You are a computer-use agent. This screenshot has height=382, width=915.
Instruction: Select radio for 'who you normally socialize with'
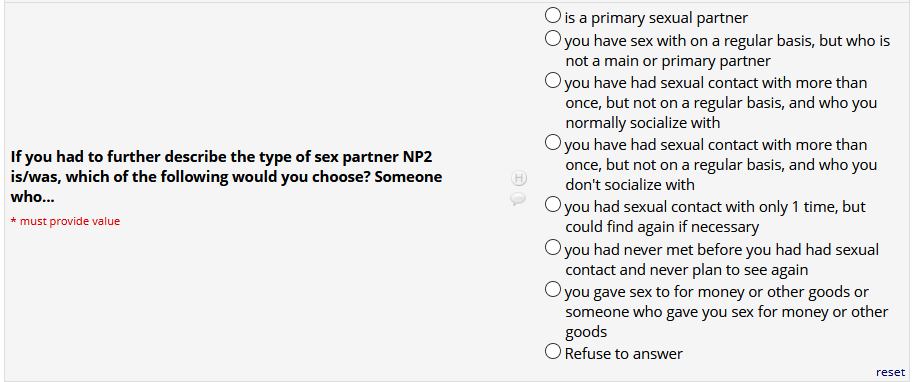pyautogui.click(x=552, y=80)
